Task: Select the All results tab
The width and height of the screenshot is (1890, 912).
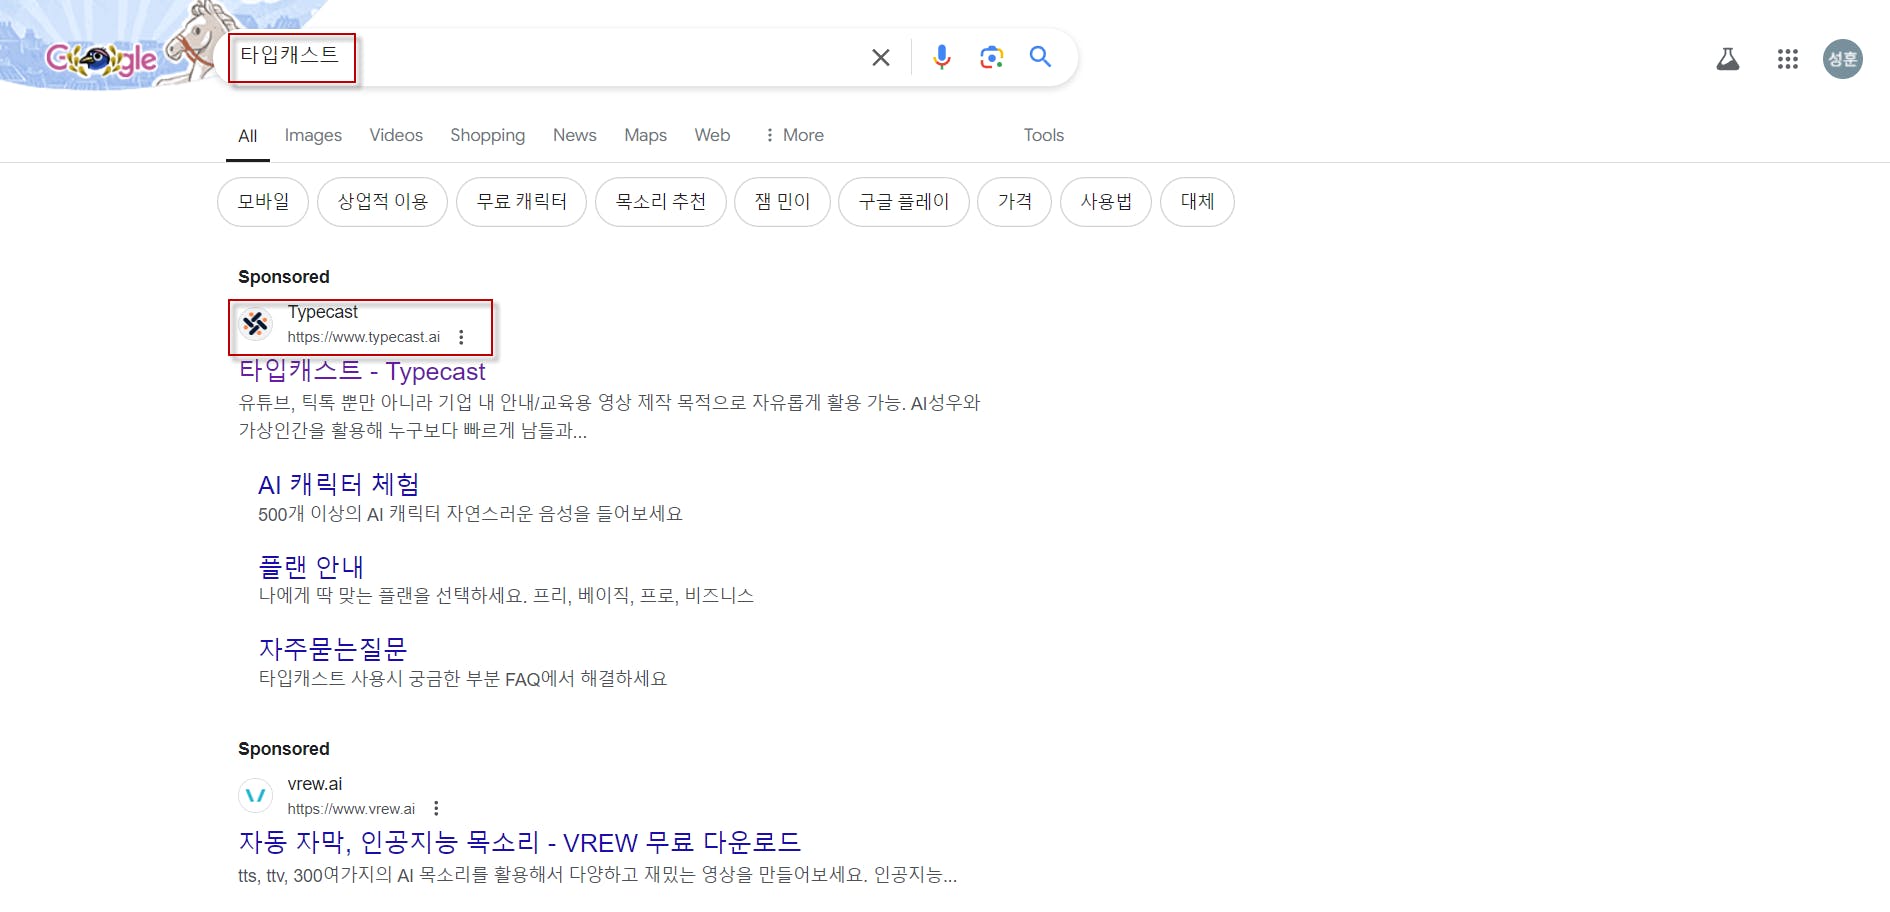Action: coord(248,135)
